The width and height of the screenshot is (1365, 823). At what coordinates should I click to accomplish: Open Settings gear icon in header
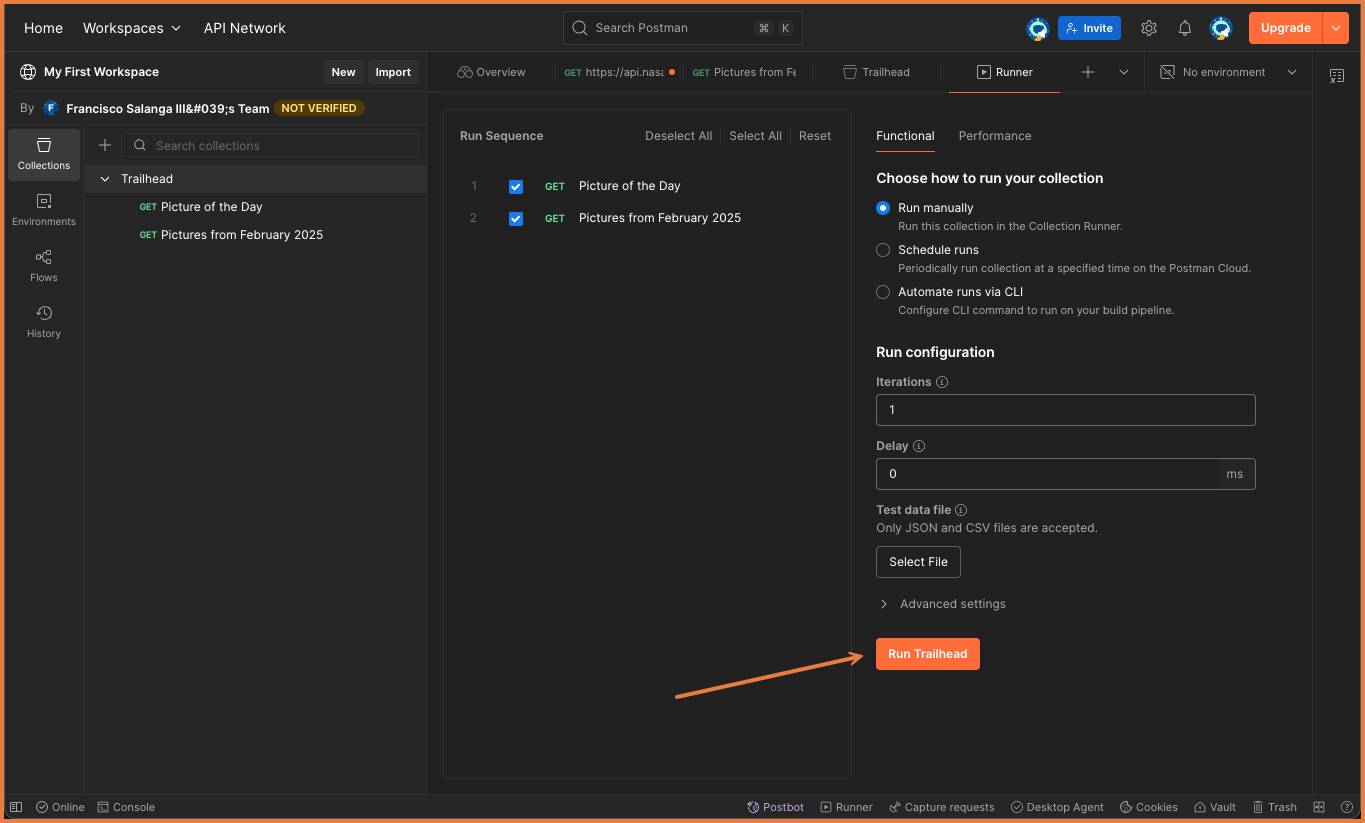click(x=1149, y=28)
